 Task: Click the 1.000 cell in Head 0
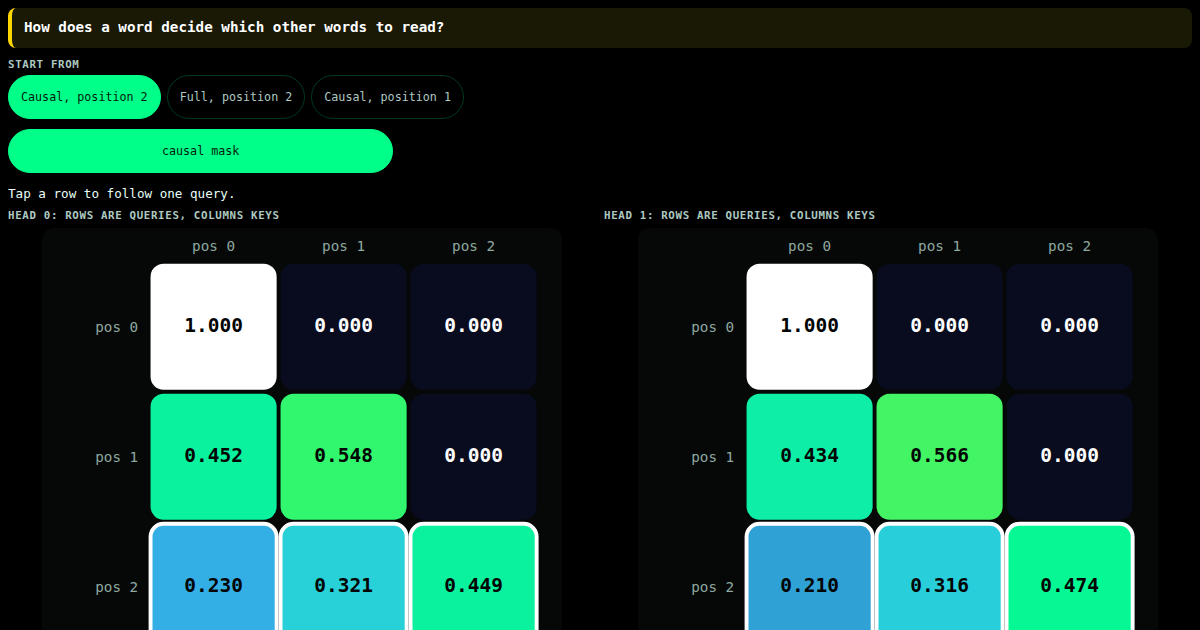coord(214,326)
